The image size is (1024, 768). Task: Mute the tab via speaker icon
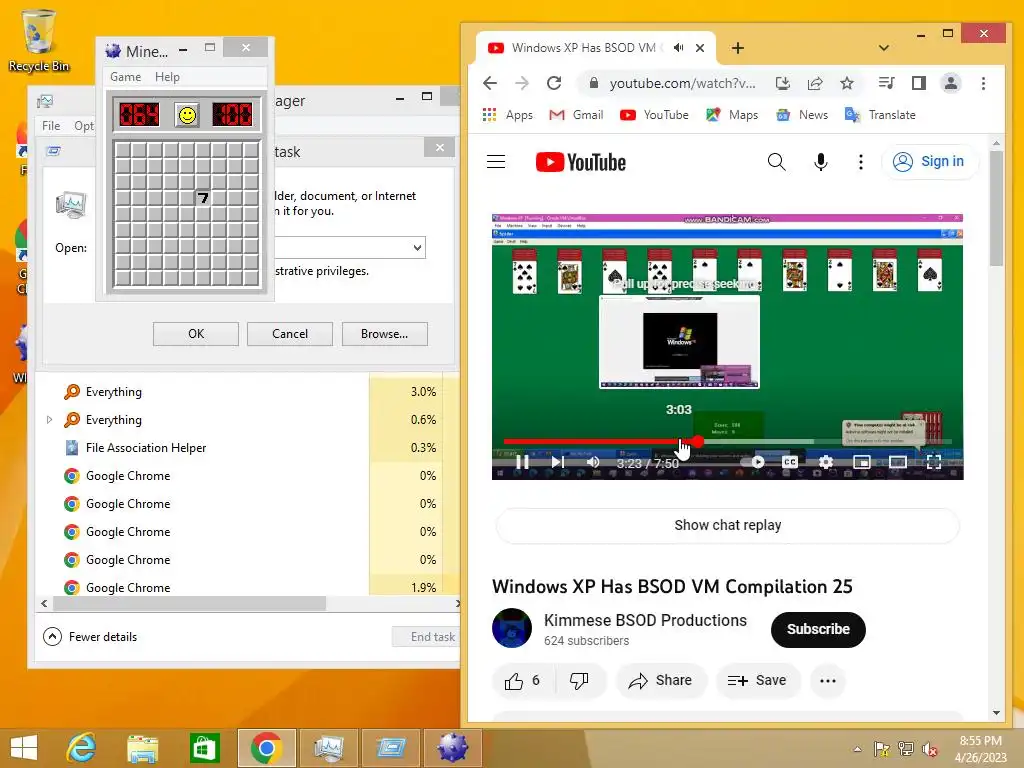[x=679, y=48]
